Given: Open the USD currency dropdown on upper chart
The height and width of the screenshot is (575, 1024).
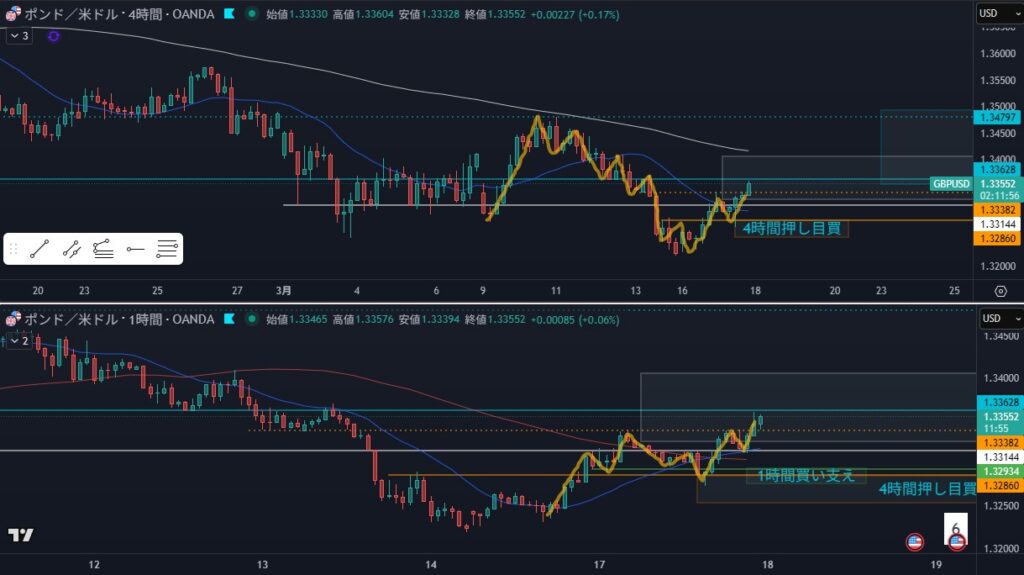Looking at the screenshot, I should coord(994,13).
